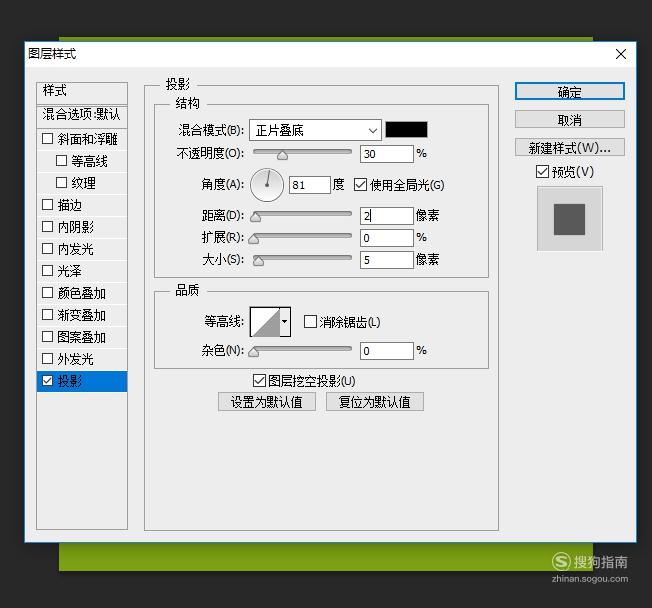Image resolution: width=652 pixels, height=608 pixels.
Task: Click the 不透明度 input field showing 30
Action: click(387, 154)
